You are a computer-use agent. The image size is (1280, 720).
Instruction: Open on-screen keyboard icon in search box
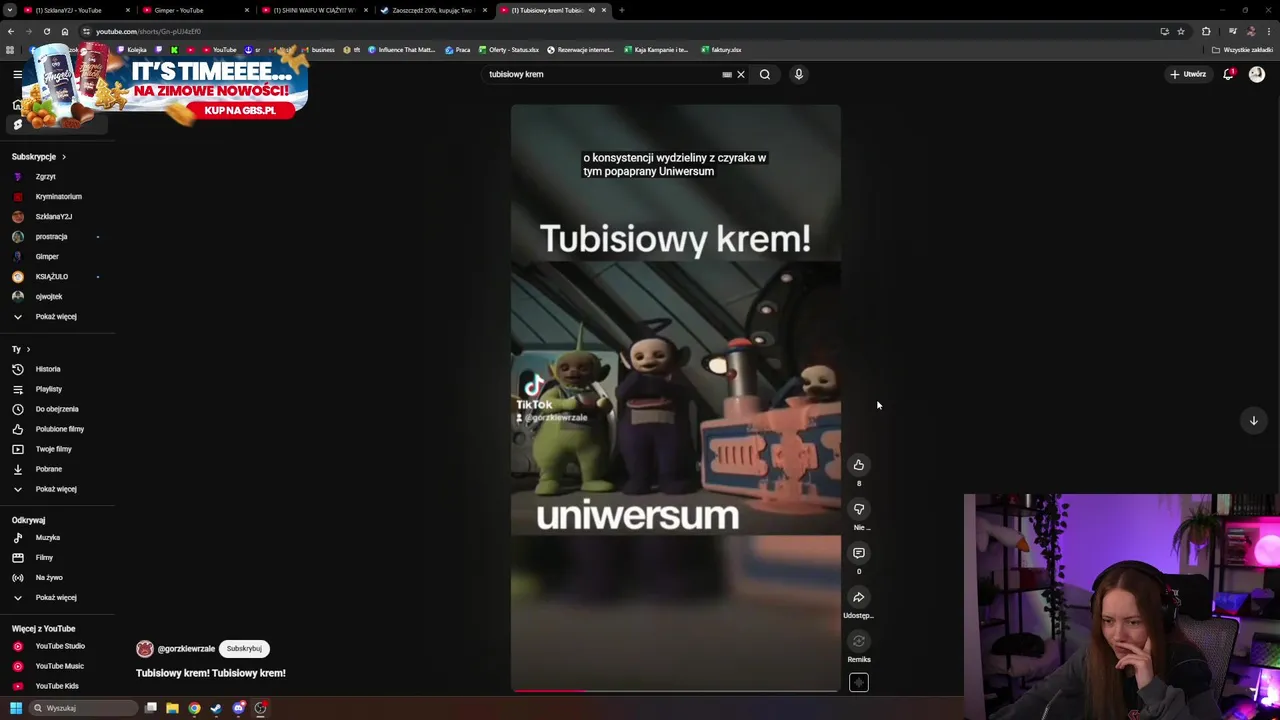727,74
